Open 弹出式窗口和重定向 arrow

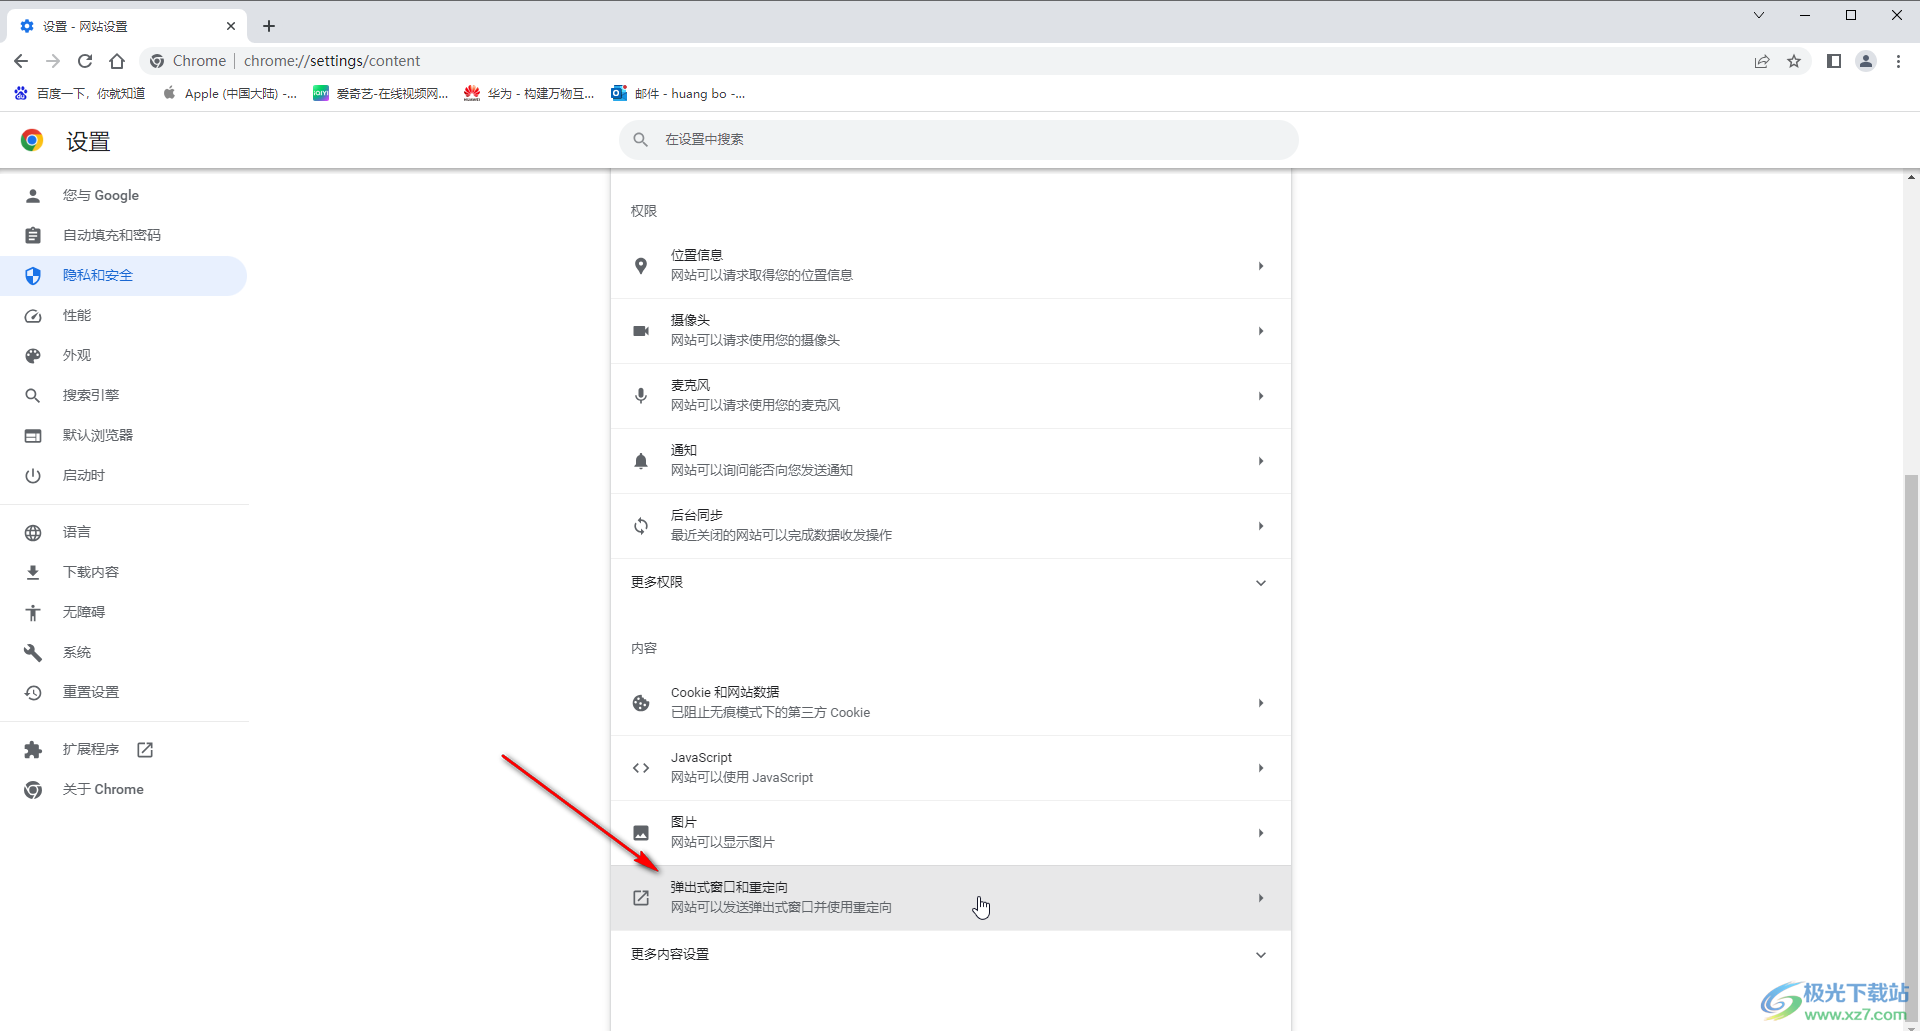point(1261,898)
